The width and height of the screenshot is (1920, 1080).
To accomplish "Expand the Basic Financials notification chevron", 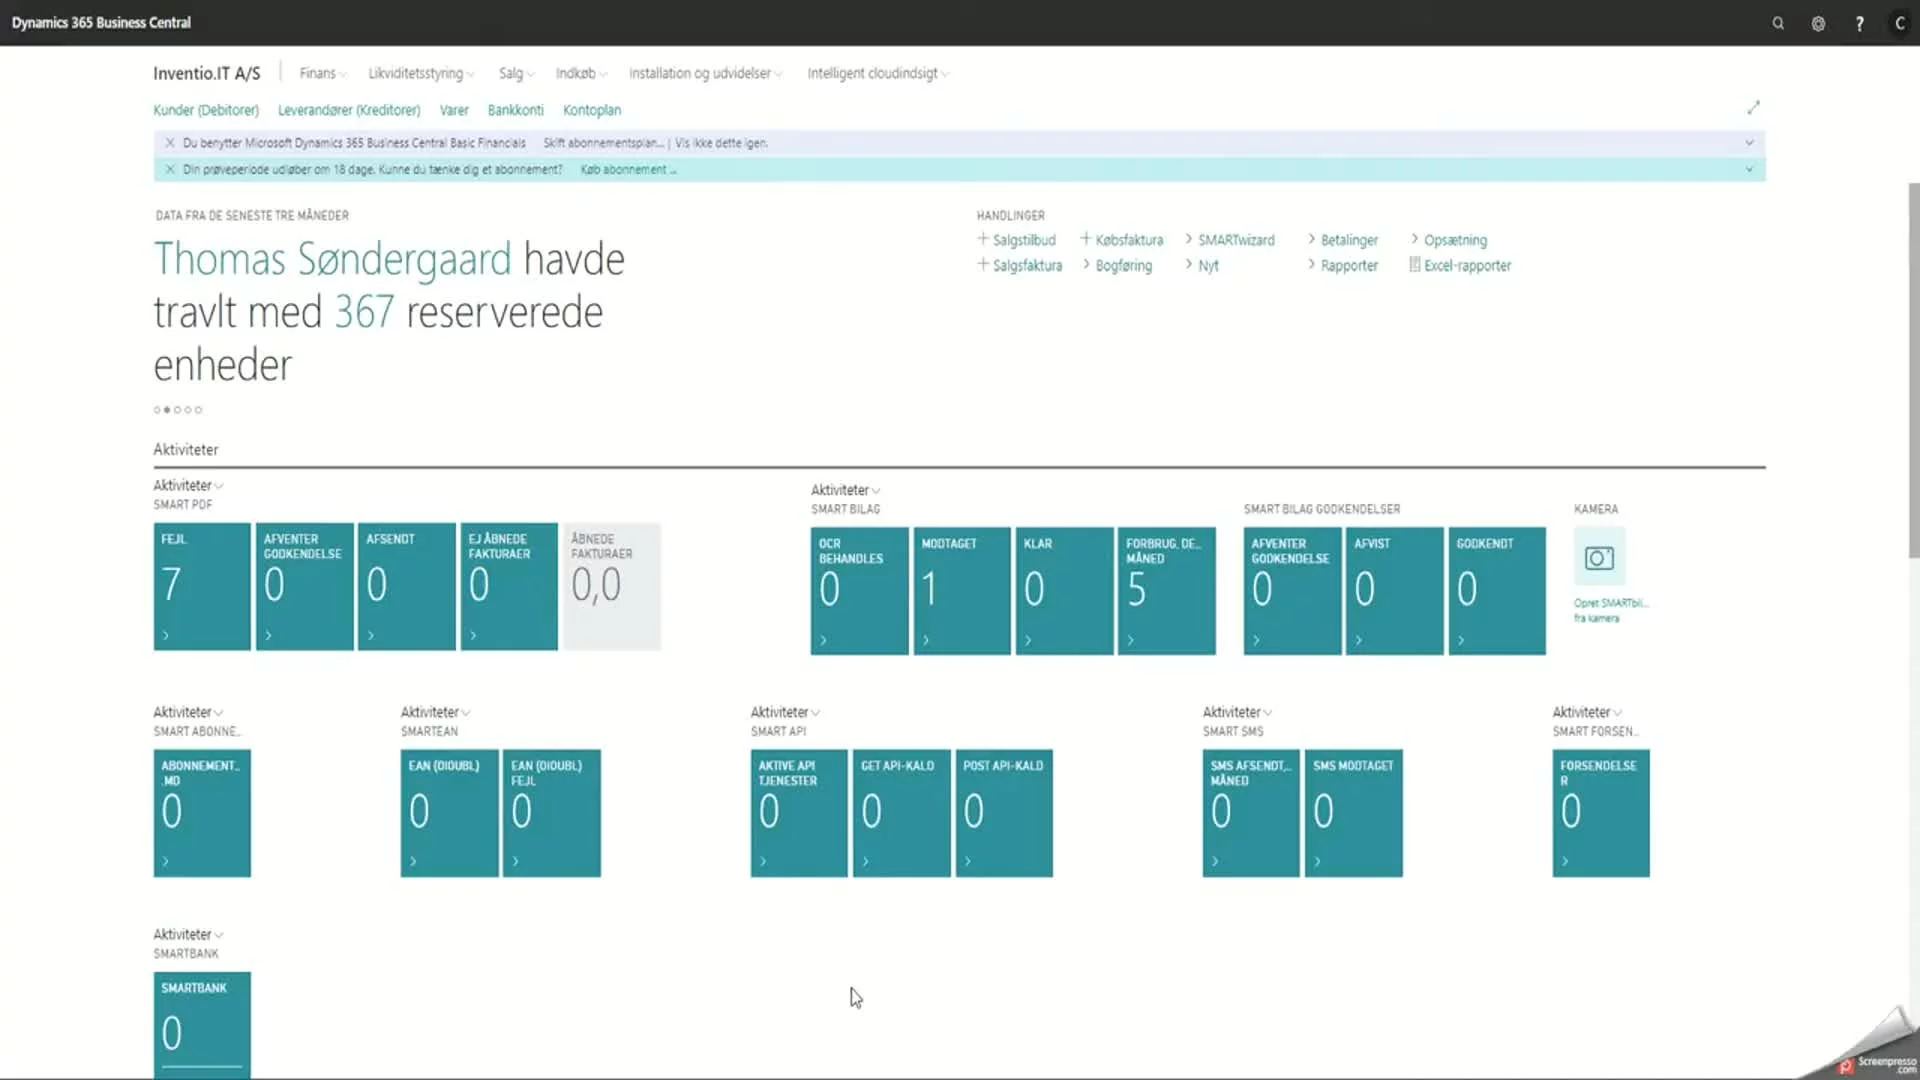I will click(1749, 143).
